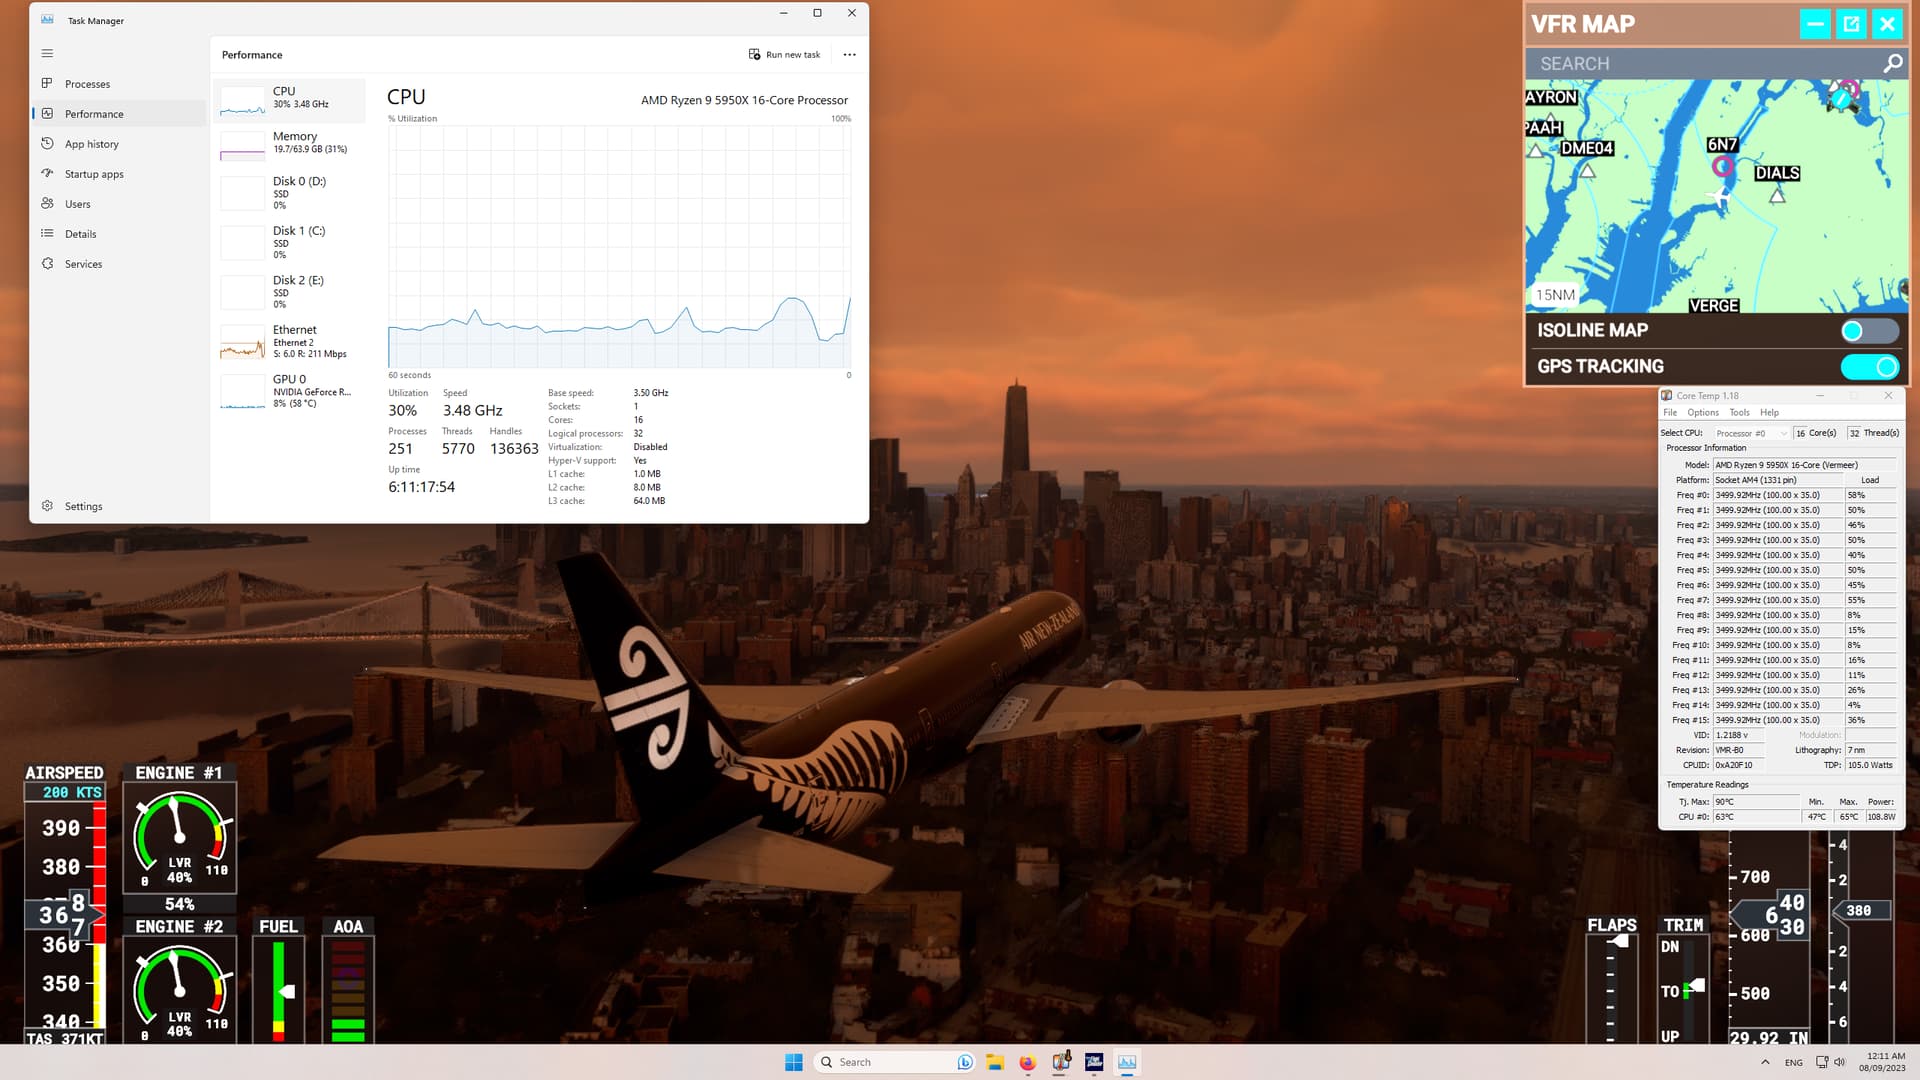The height and width of the screenshot is (1080, 1920).
Task: Click the Windows Start button
Action: pyautogui.click(x=793, y=1062)
